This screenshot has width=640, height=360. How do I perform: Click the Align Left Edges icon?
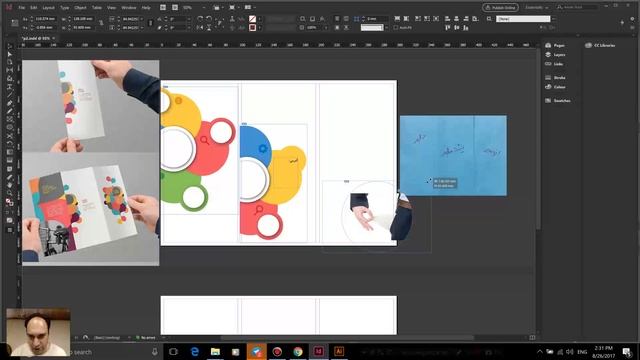(x=447, y=19)
